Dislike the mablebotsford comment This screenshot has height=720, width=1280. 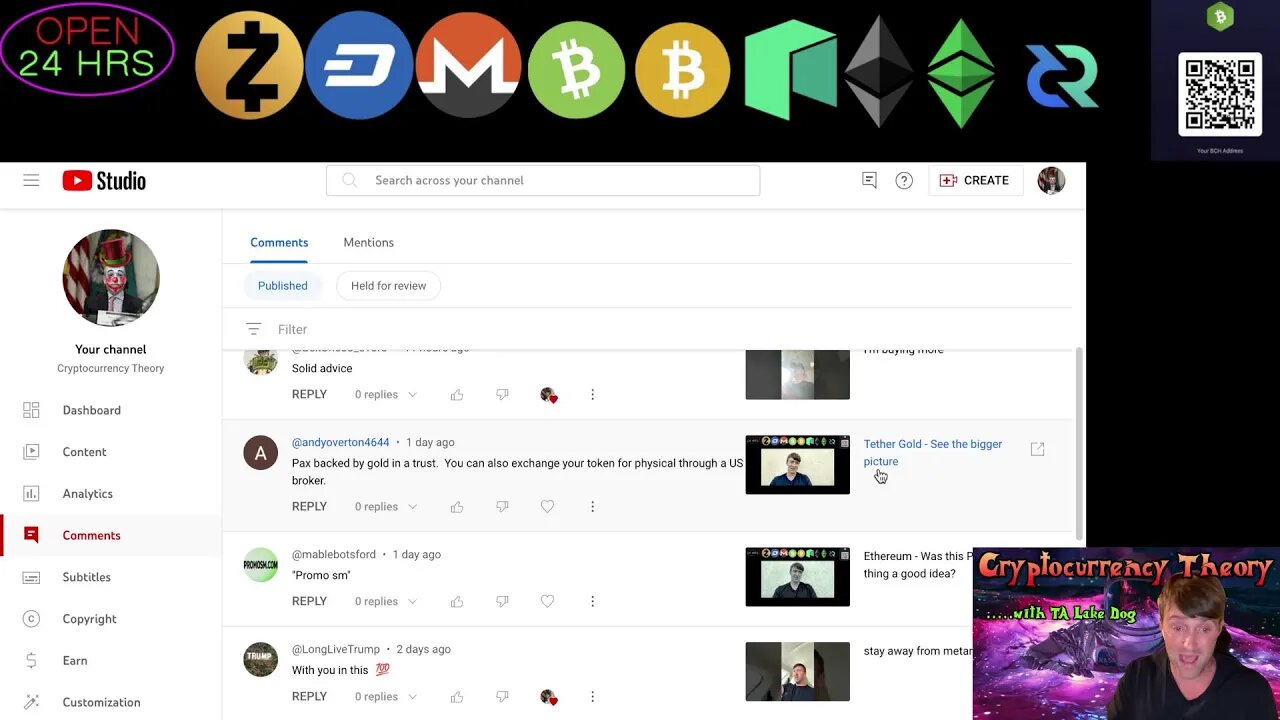pyautogui.click(x=502, y=601)
